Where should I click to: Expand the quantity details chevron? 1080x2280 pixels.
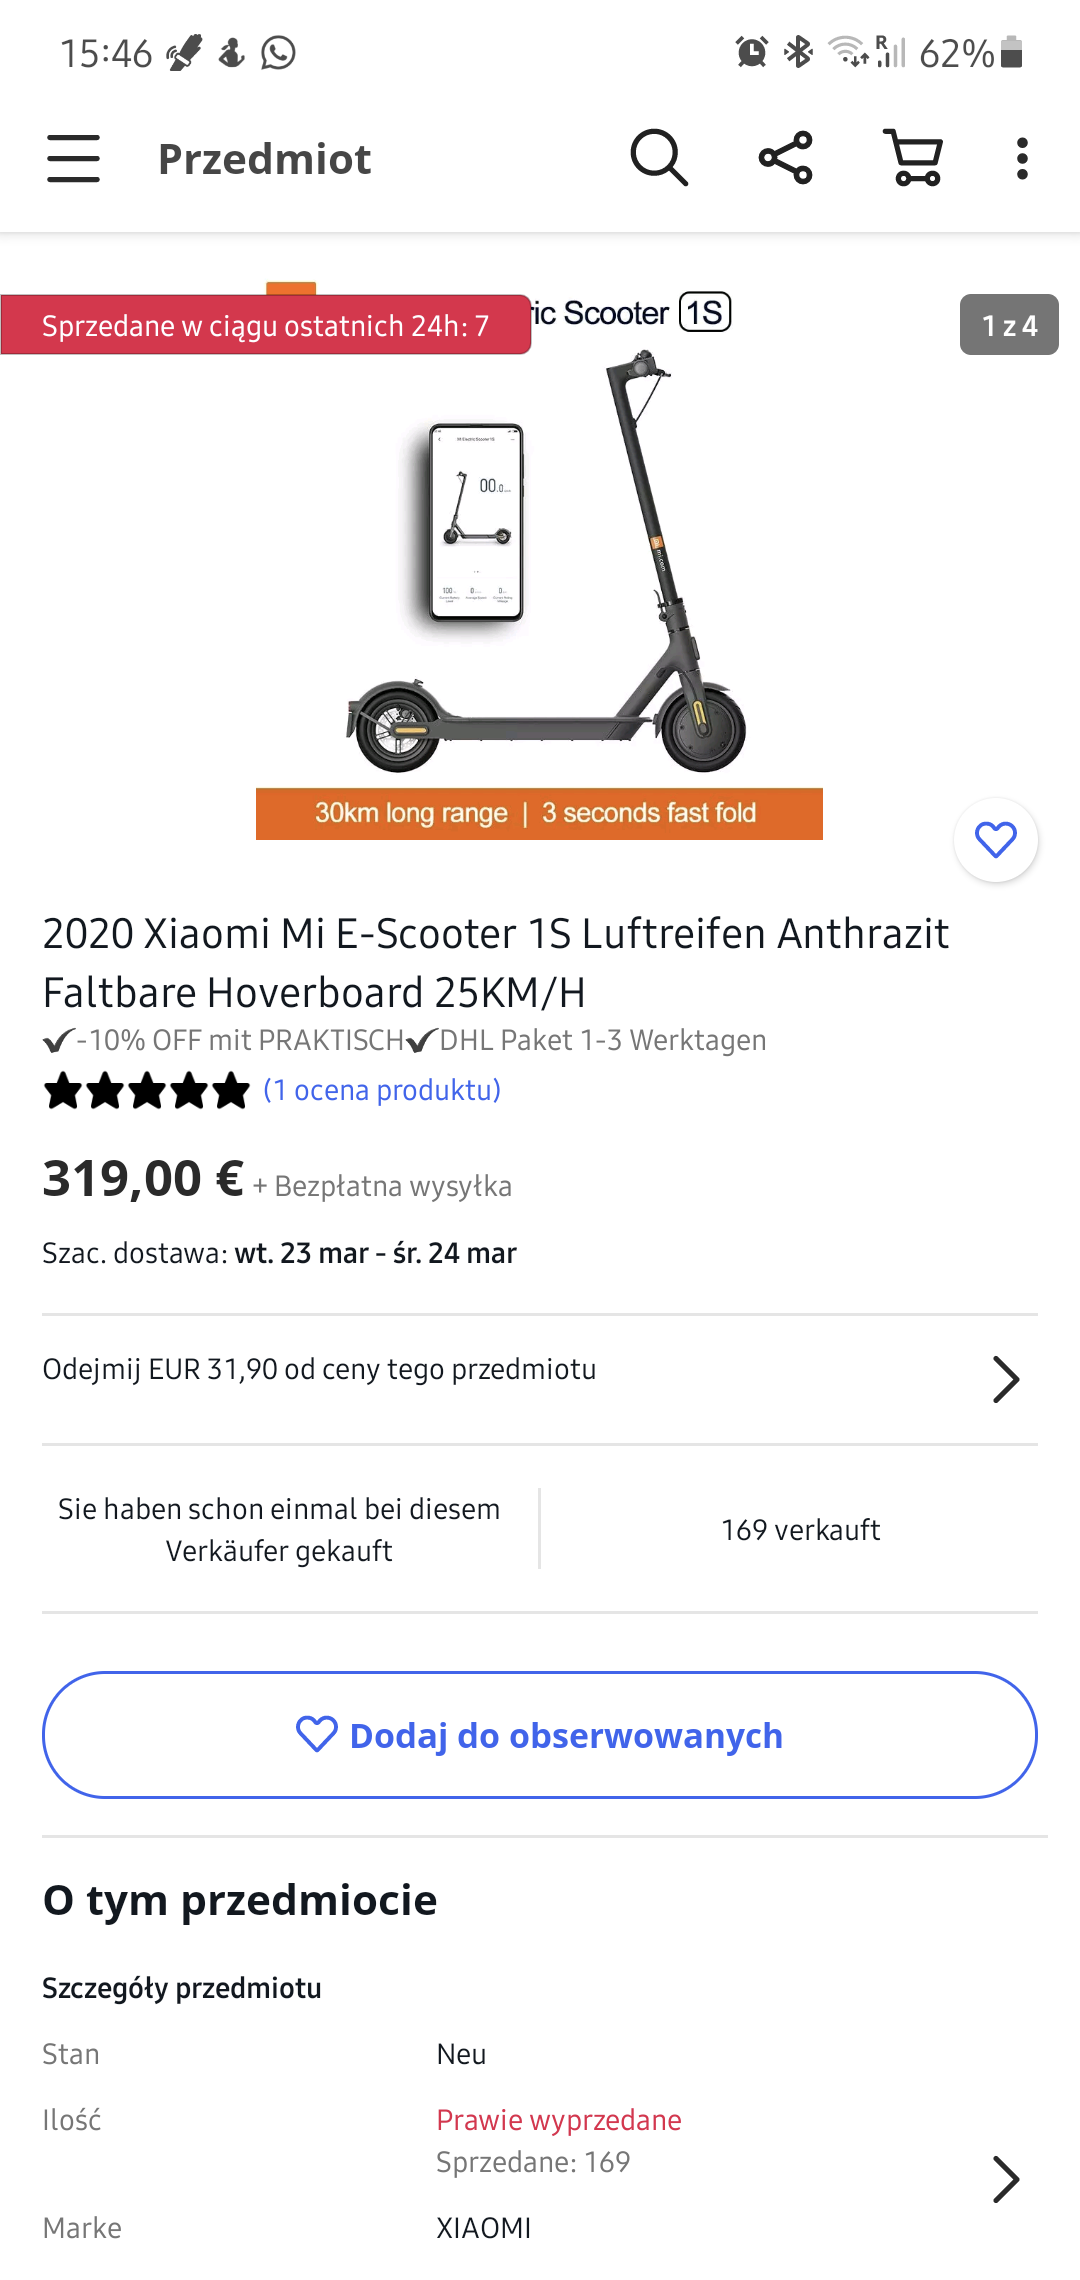click(x=1005, y=2180)
